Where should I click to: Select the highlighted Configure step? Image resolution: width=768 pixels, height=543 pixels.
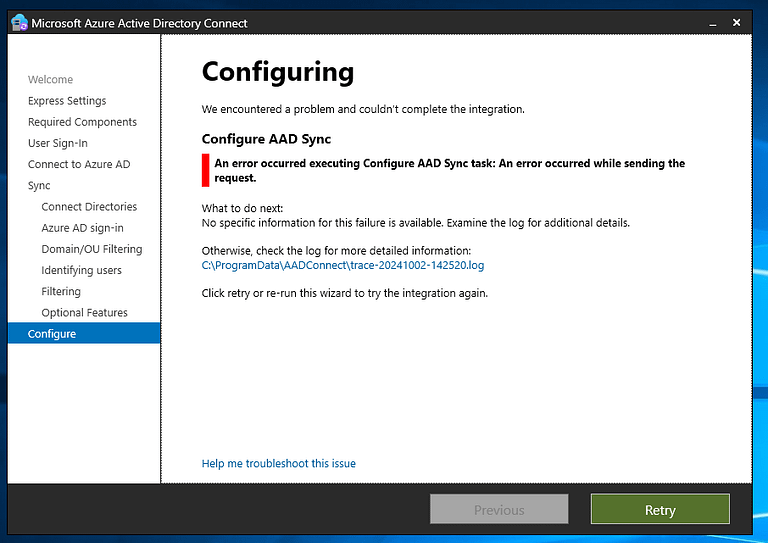point(52,334)
